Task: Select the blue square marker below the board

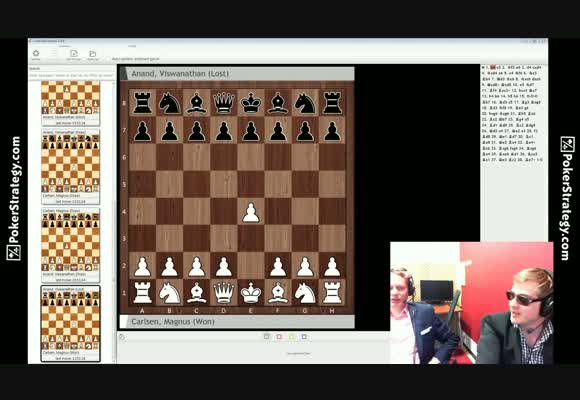Action: coord(304,336)
